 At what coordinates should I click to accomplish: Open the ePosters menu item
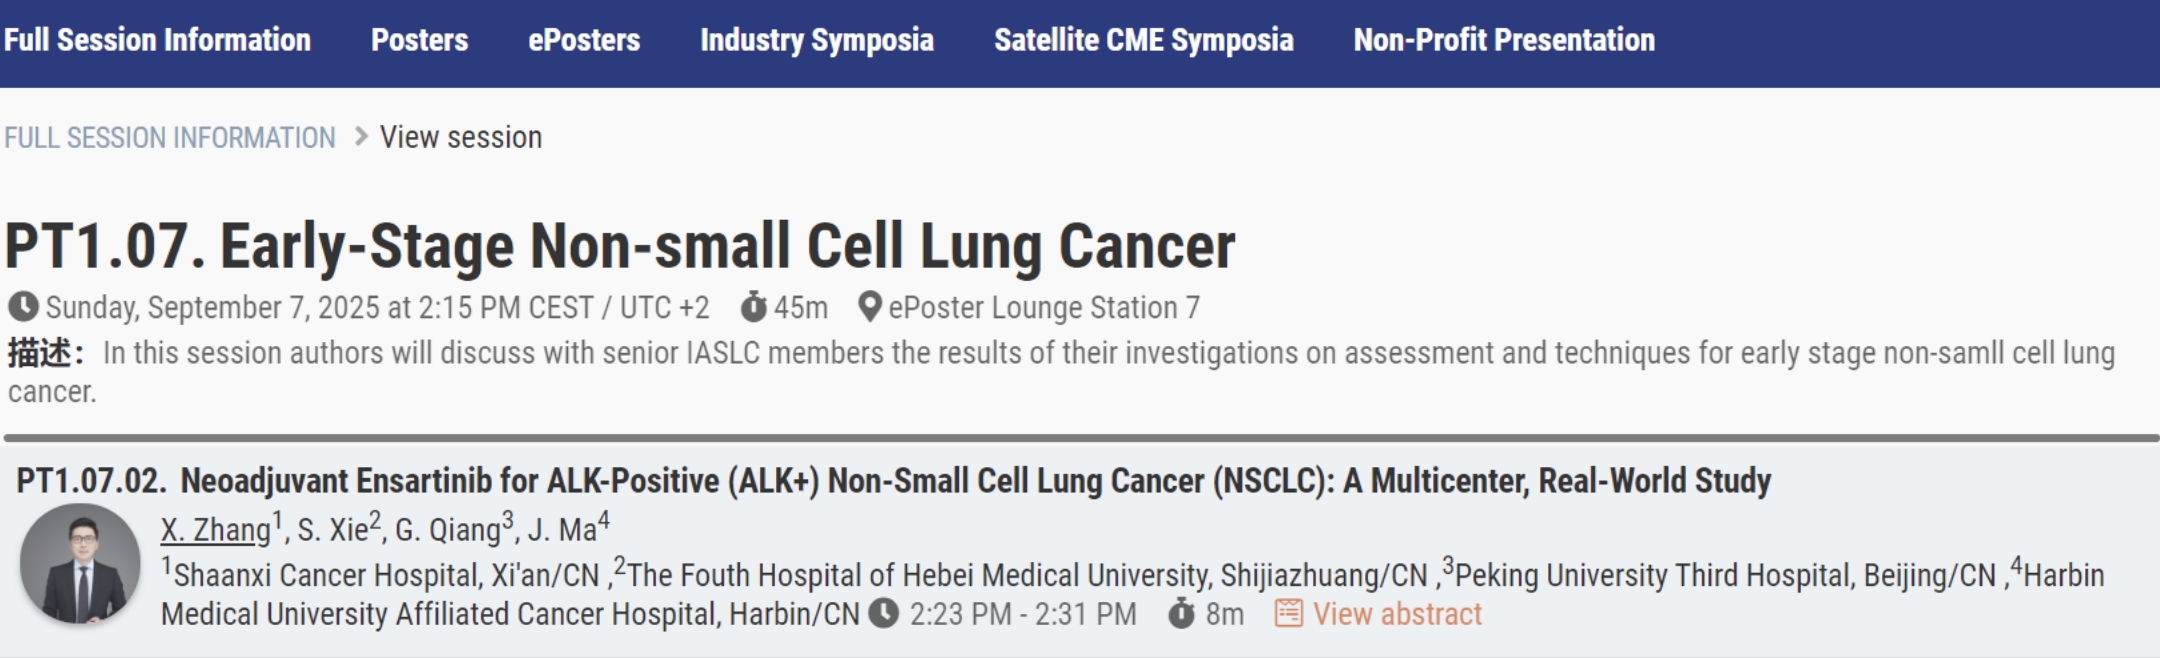(584, 40)
